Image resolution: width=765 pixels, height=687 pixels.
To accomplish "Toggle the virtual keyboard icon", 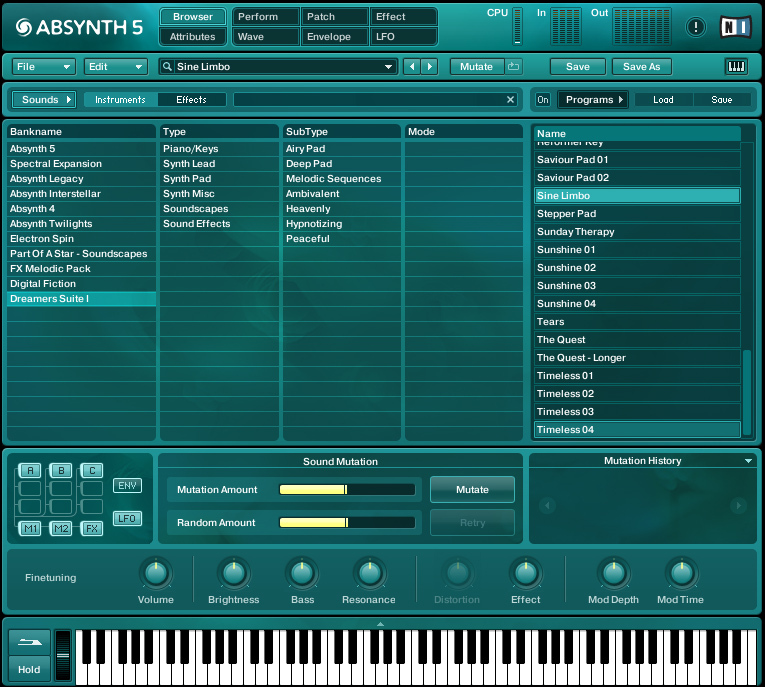I will (736, 66).
